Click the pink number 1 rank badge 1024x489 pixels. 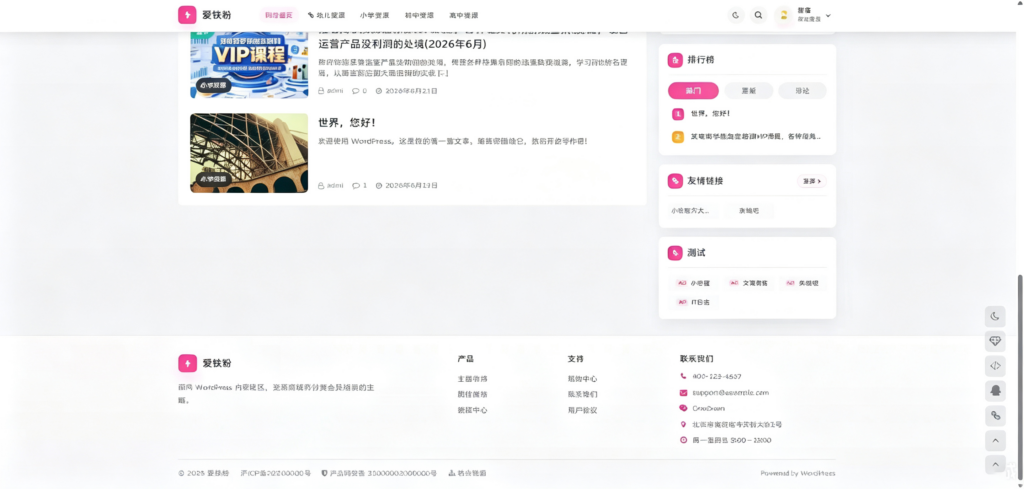(x=678, y=114)
